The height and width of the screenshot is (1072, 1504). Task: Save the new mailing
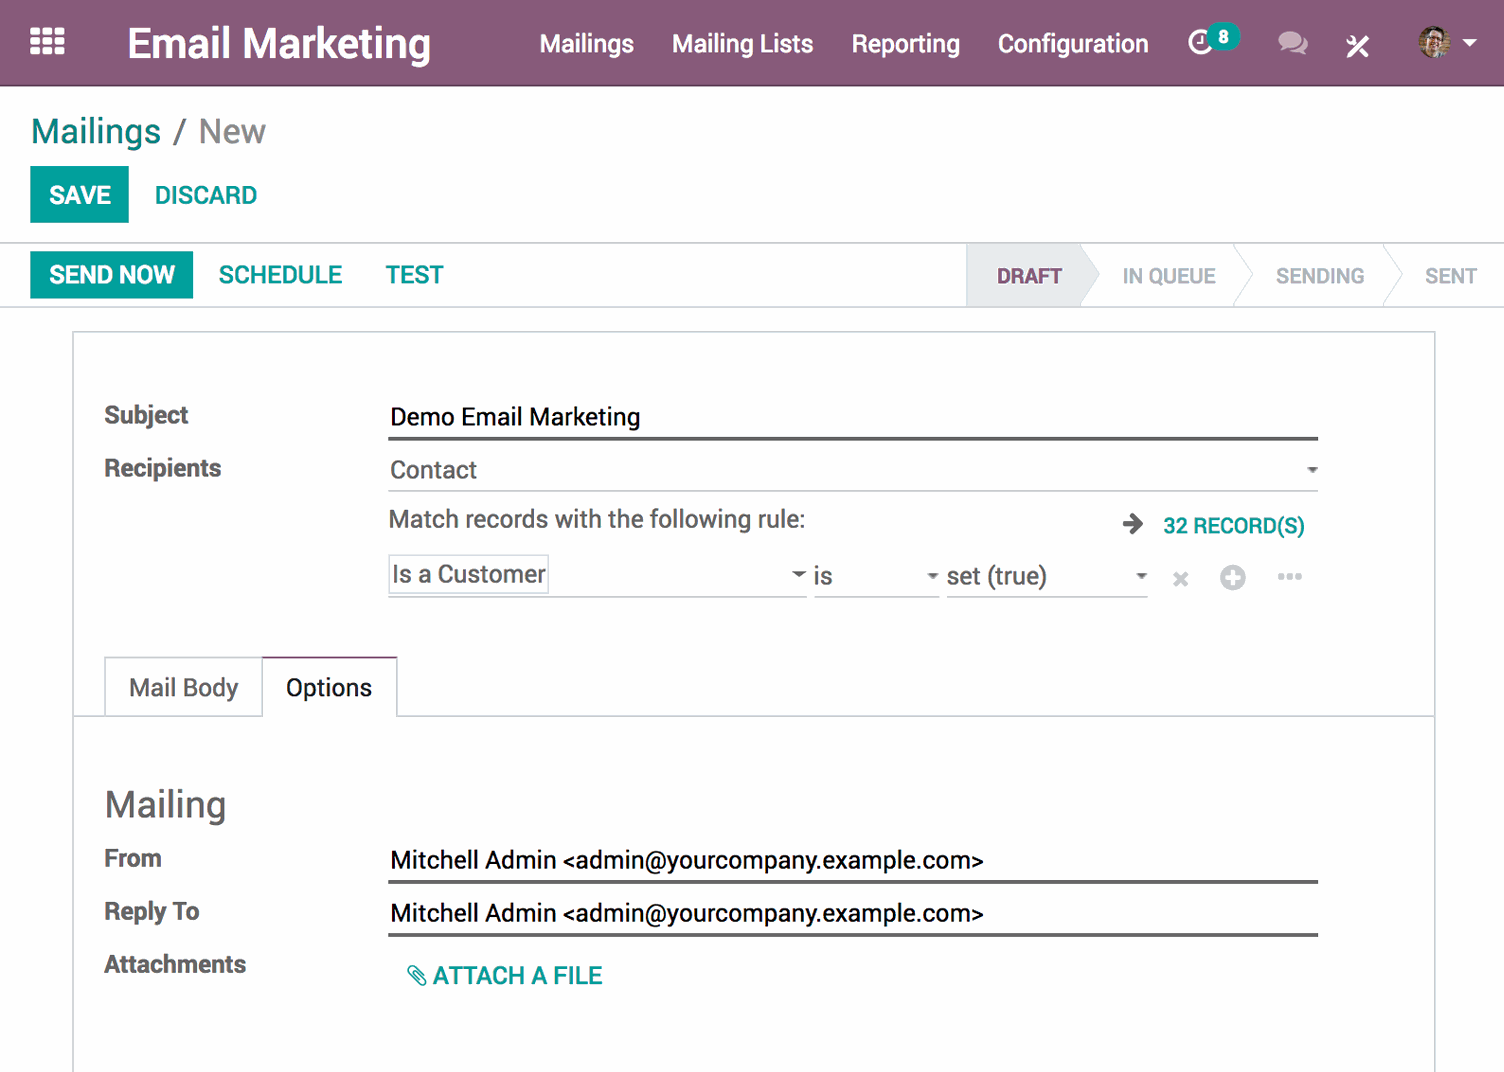tap(79, 194)
